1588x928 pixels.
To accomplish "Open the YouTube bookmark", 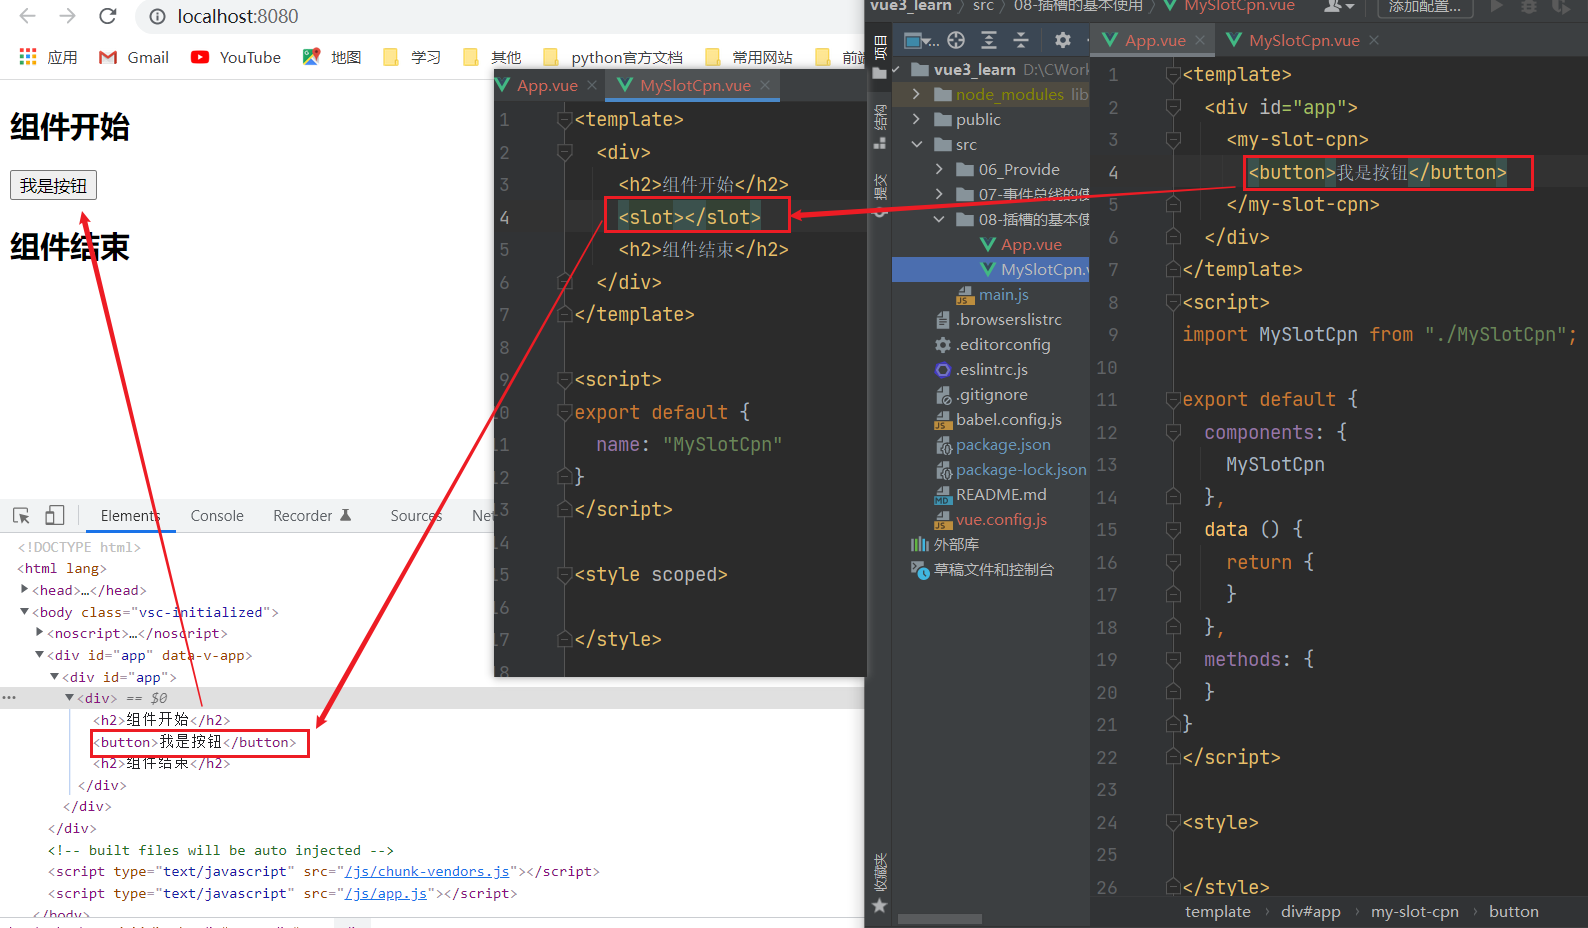I will [236, 57].
